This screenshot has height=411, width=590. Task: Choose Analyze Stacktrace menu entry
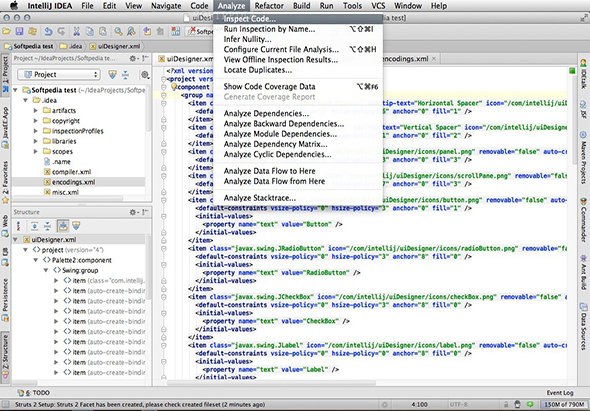pos(298,198)
